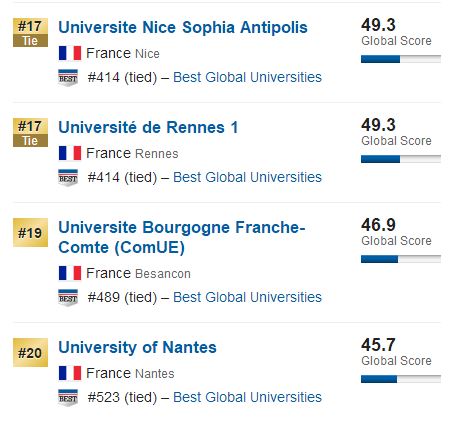453x421 pixels.
Task: Click Best Global Universities link for Nantes
Action: click(x=247, y=397)
